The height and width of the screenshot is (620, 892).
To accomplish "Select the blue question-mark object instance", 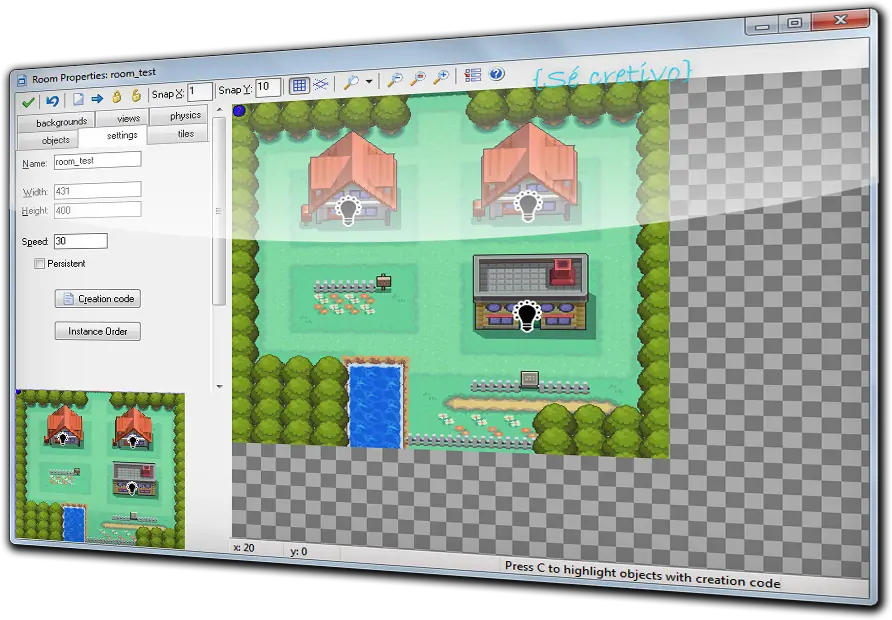I will tap(239, 110).
